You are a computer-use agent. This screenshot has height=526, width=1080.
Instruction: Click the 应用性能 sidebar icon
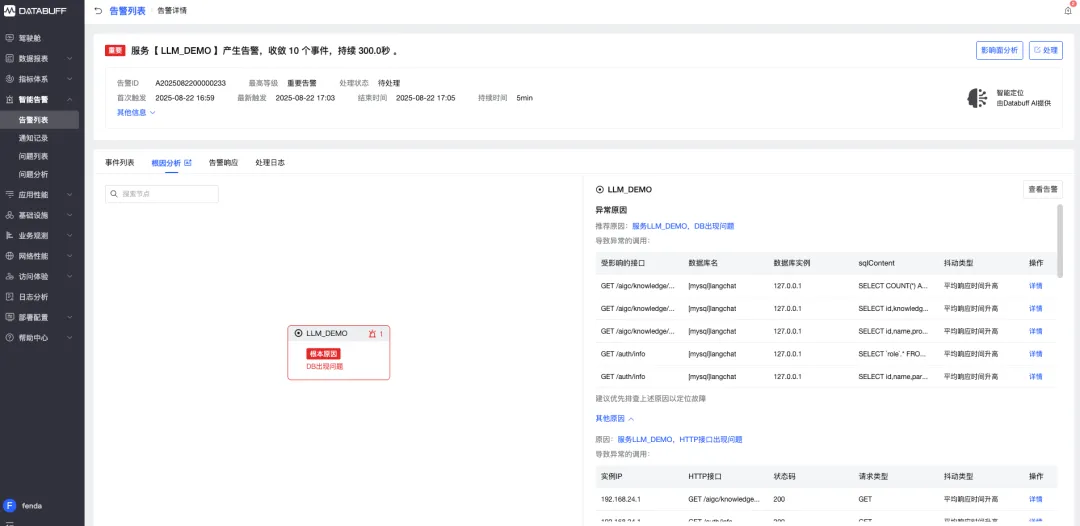point(9,195)
